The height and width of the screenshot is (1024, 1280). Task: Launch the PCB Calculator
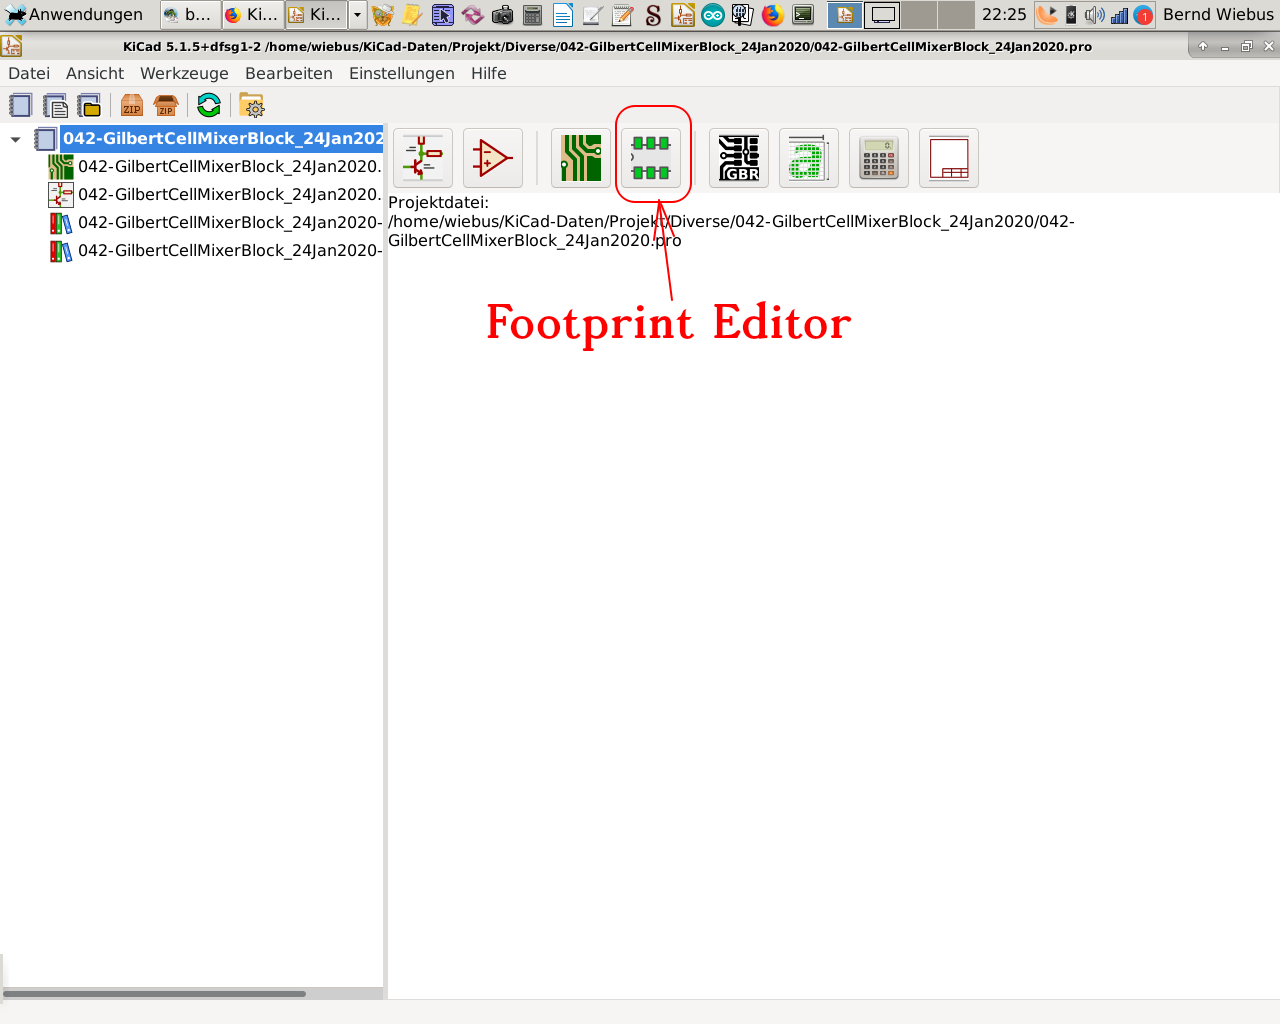pyautogui.click(x=879, y=158)
